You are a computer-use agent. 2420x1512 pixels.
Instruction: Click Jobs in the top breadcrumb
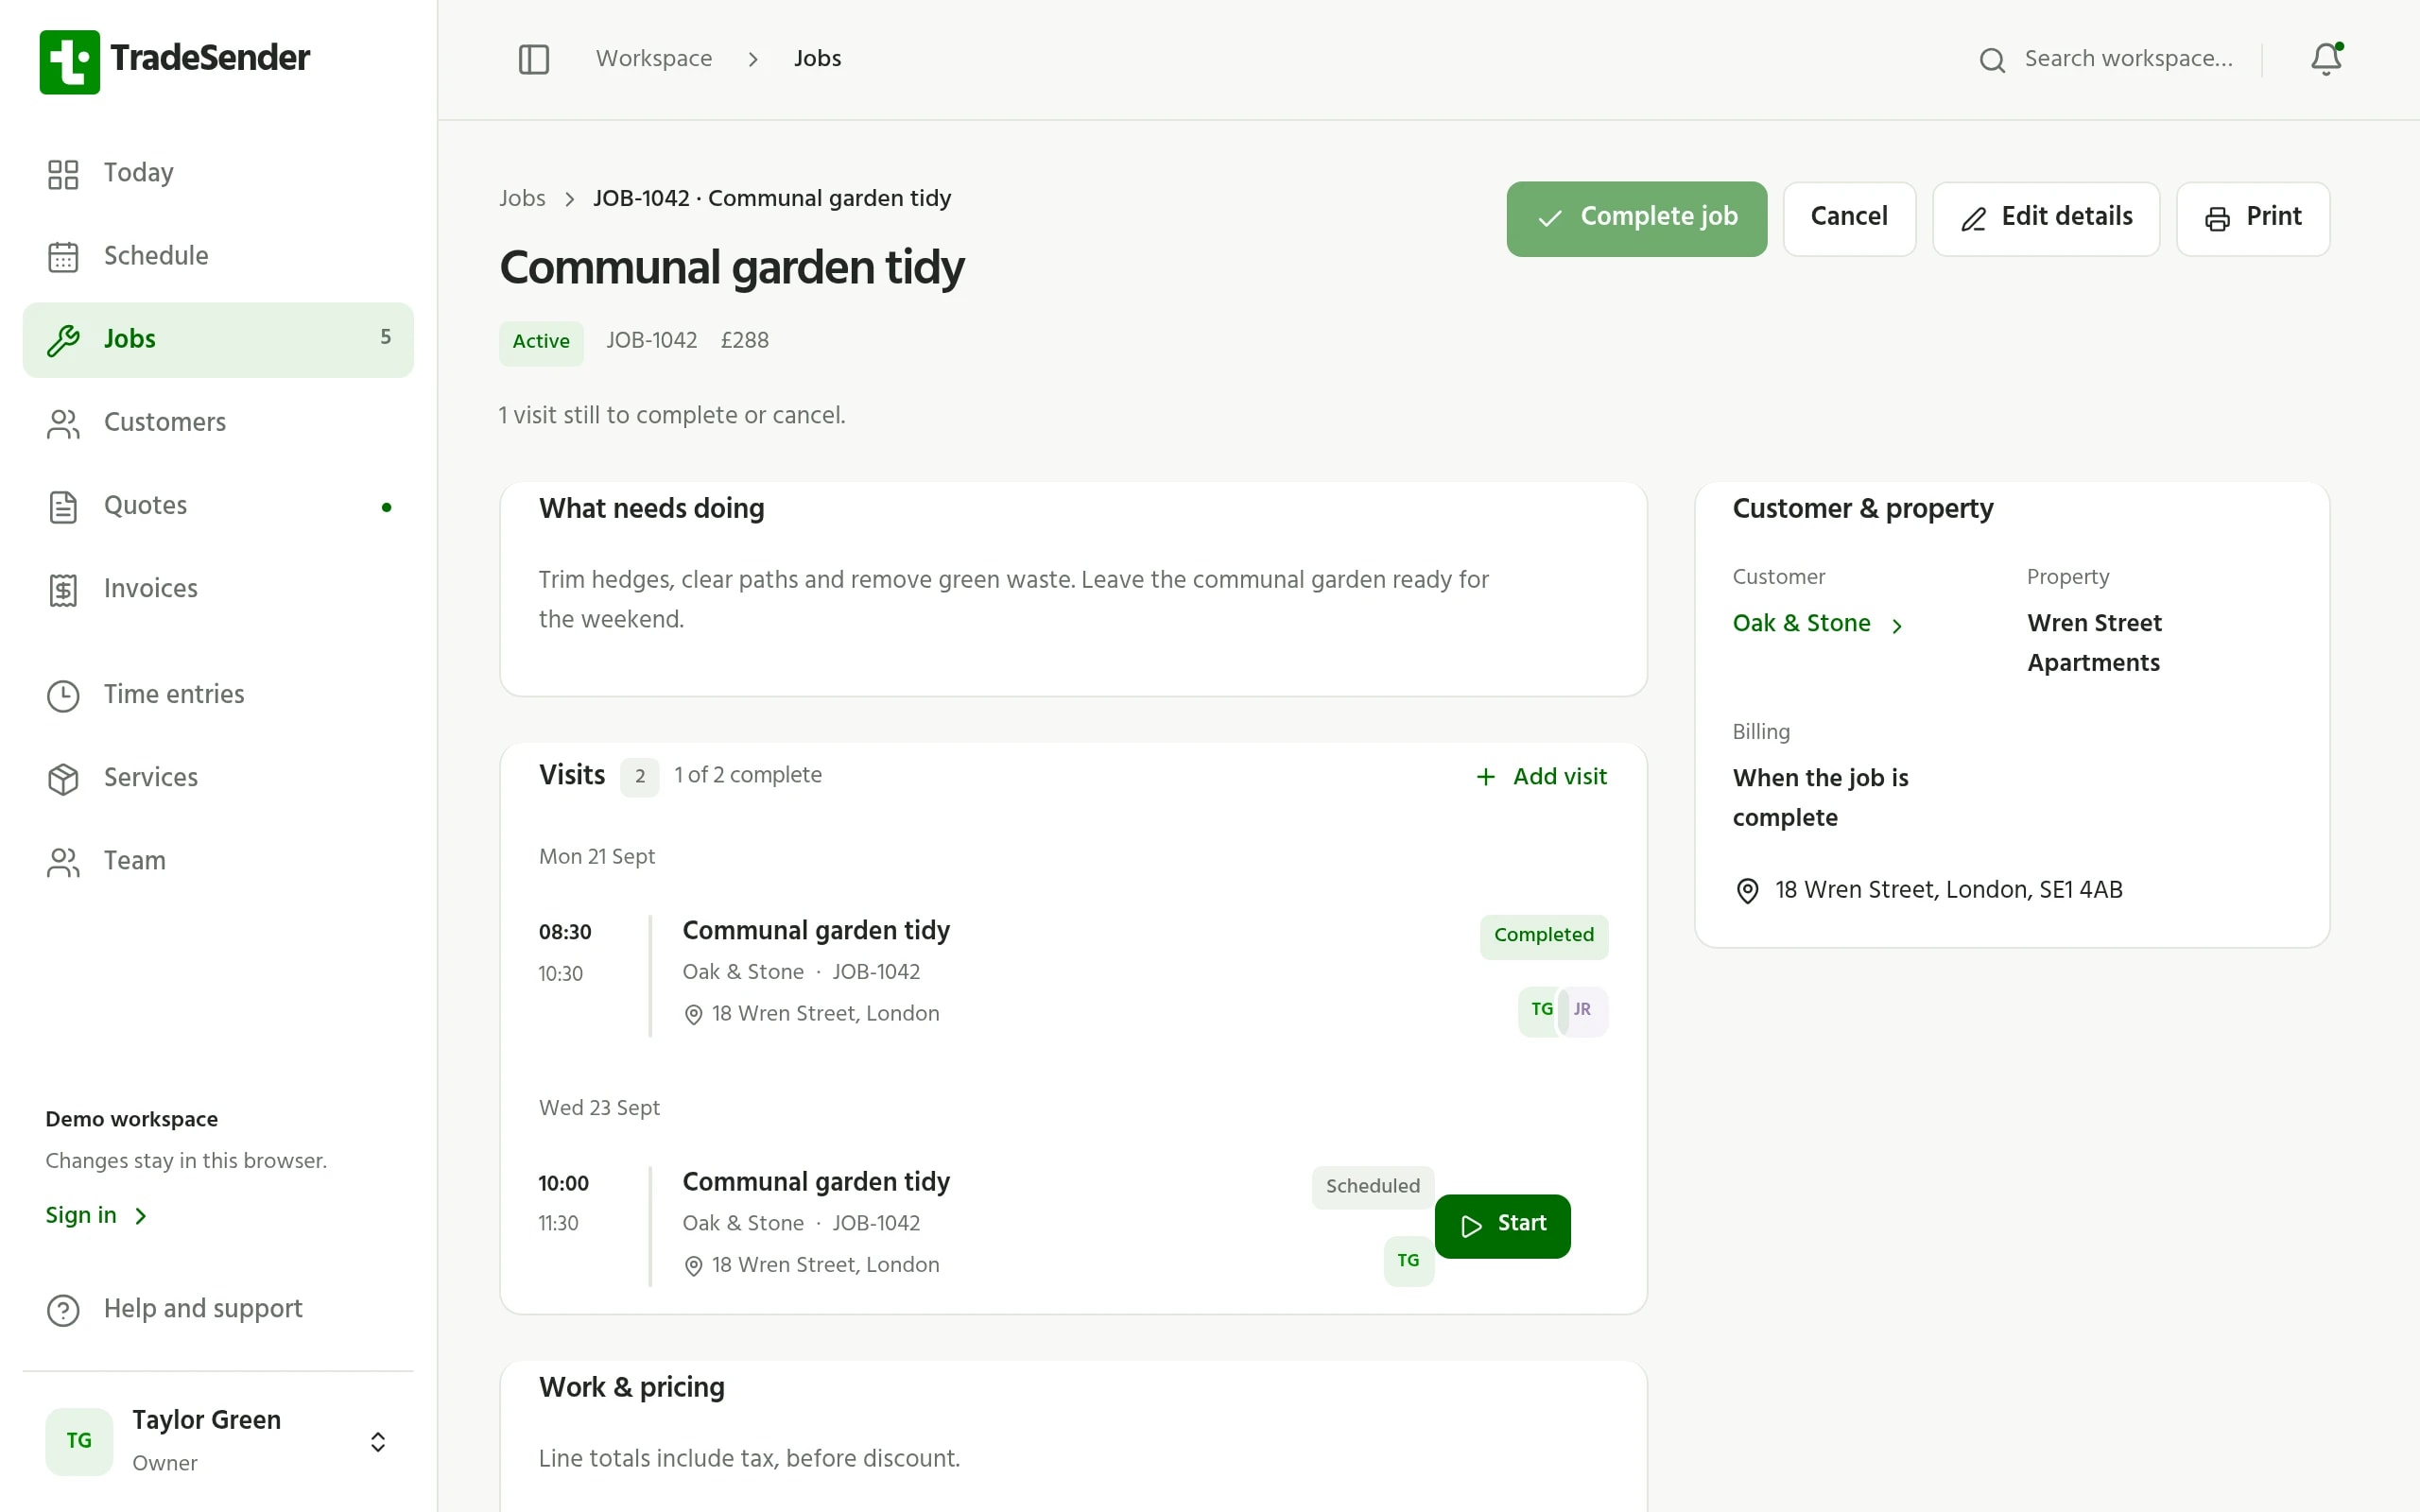point(817,59)
